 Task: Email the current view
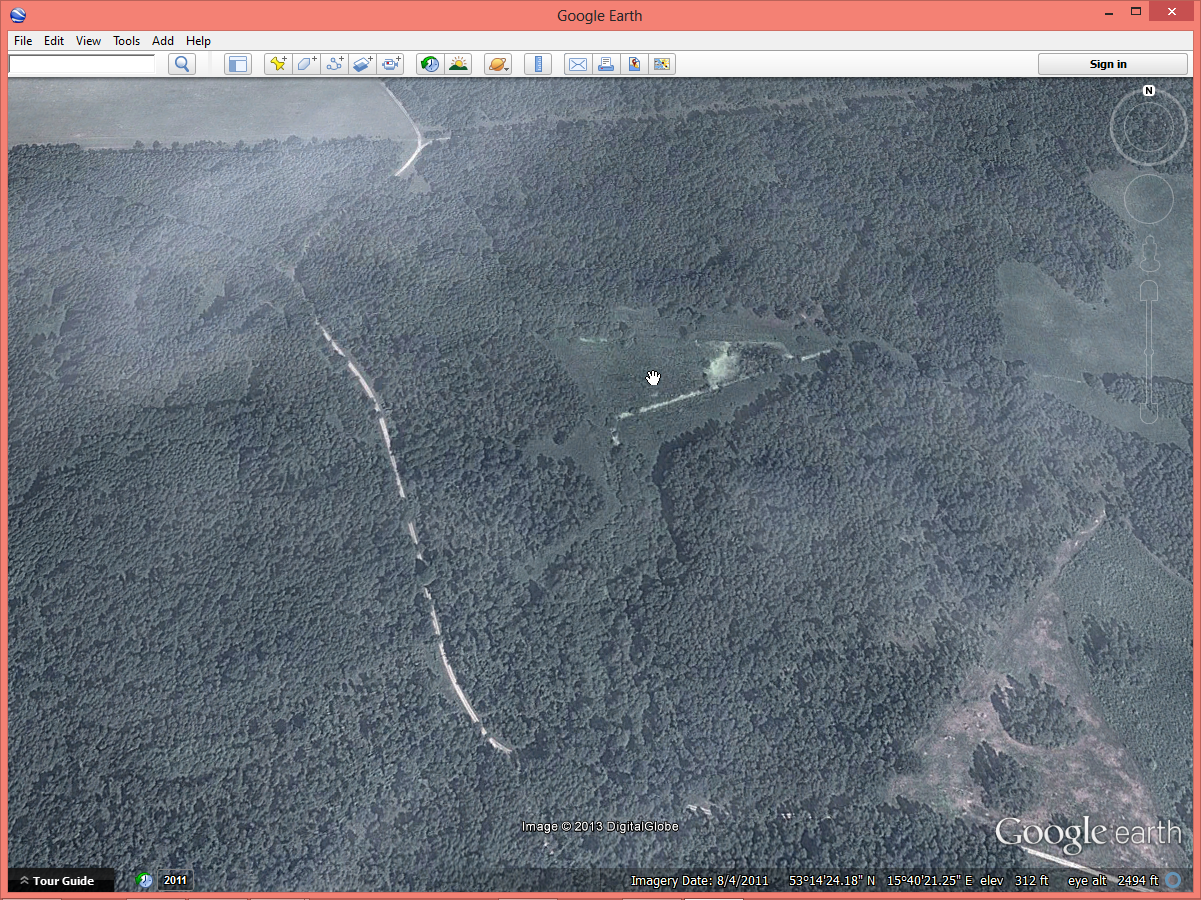point(578,64)
